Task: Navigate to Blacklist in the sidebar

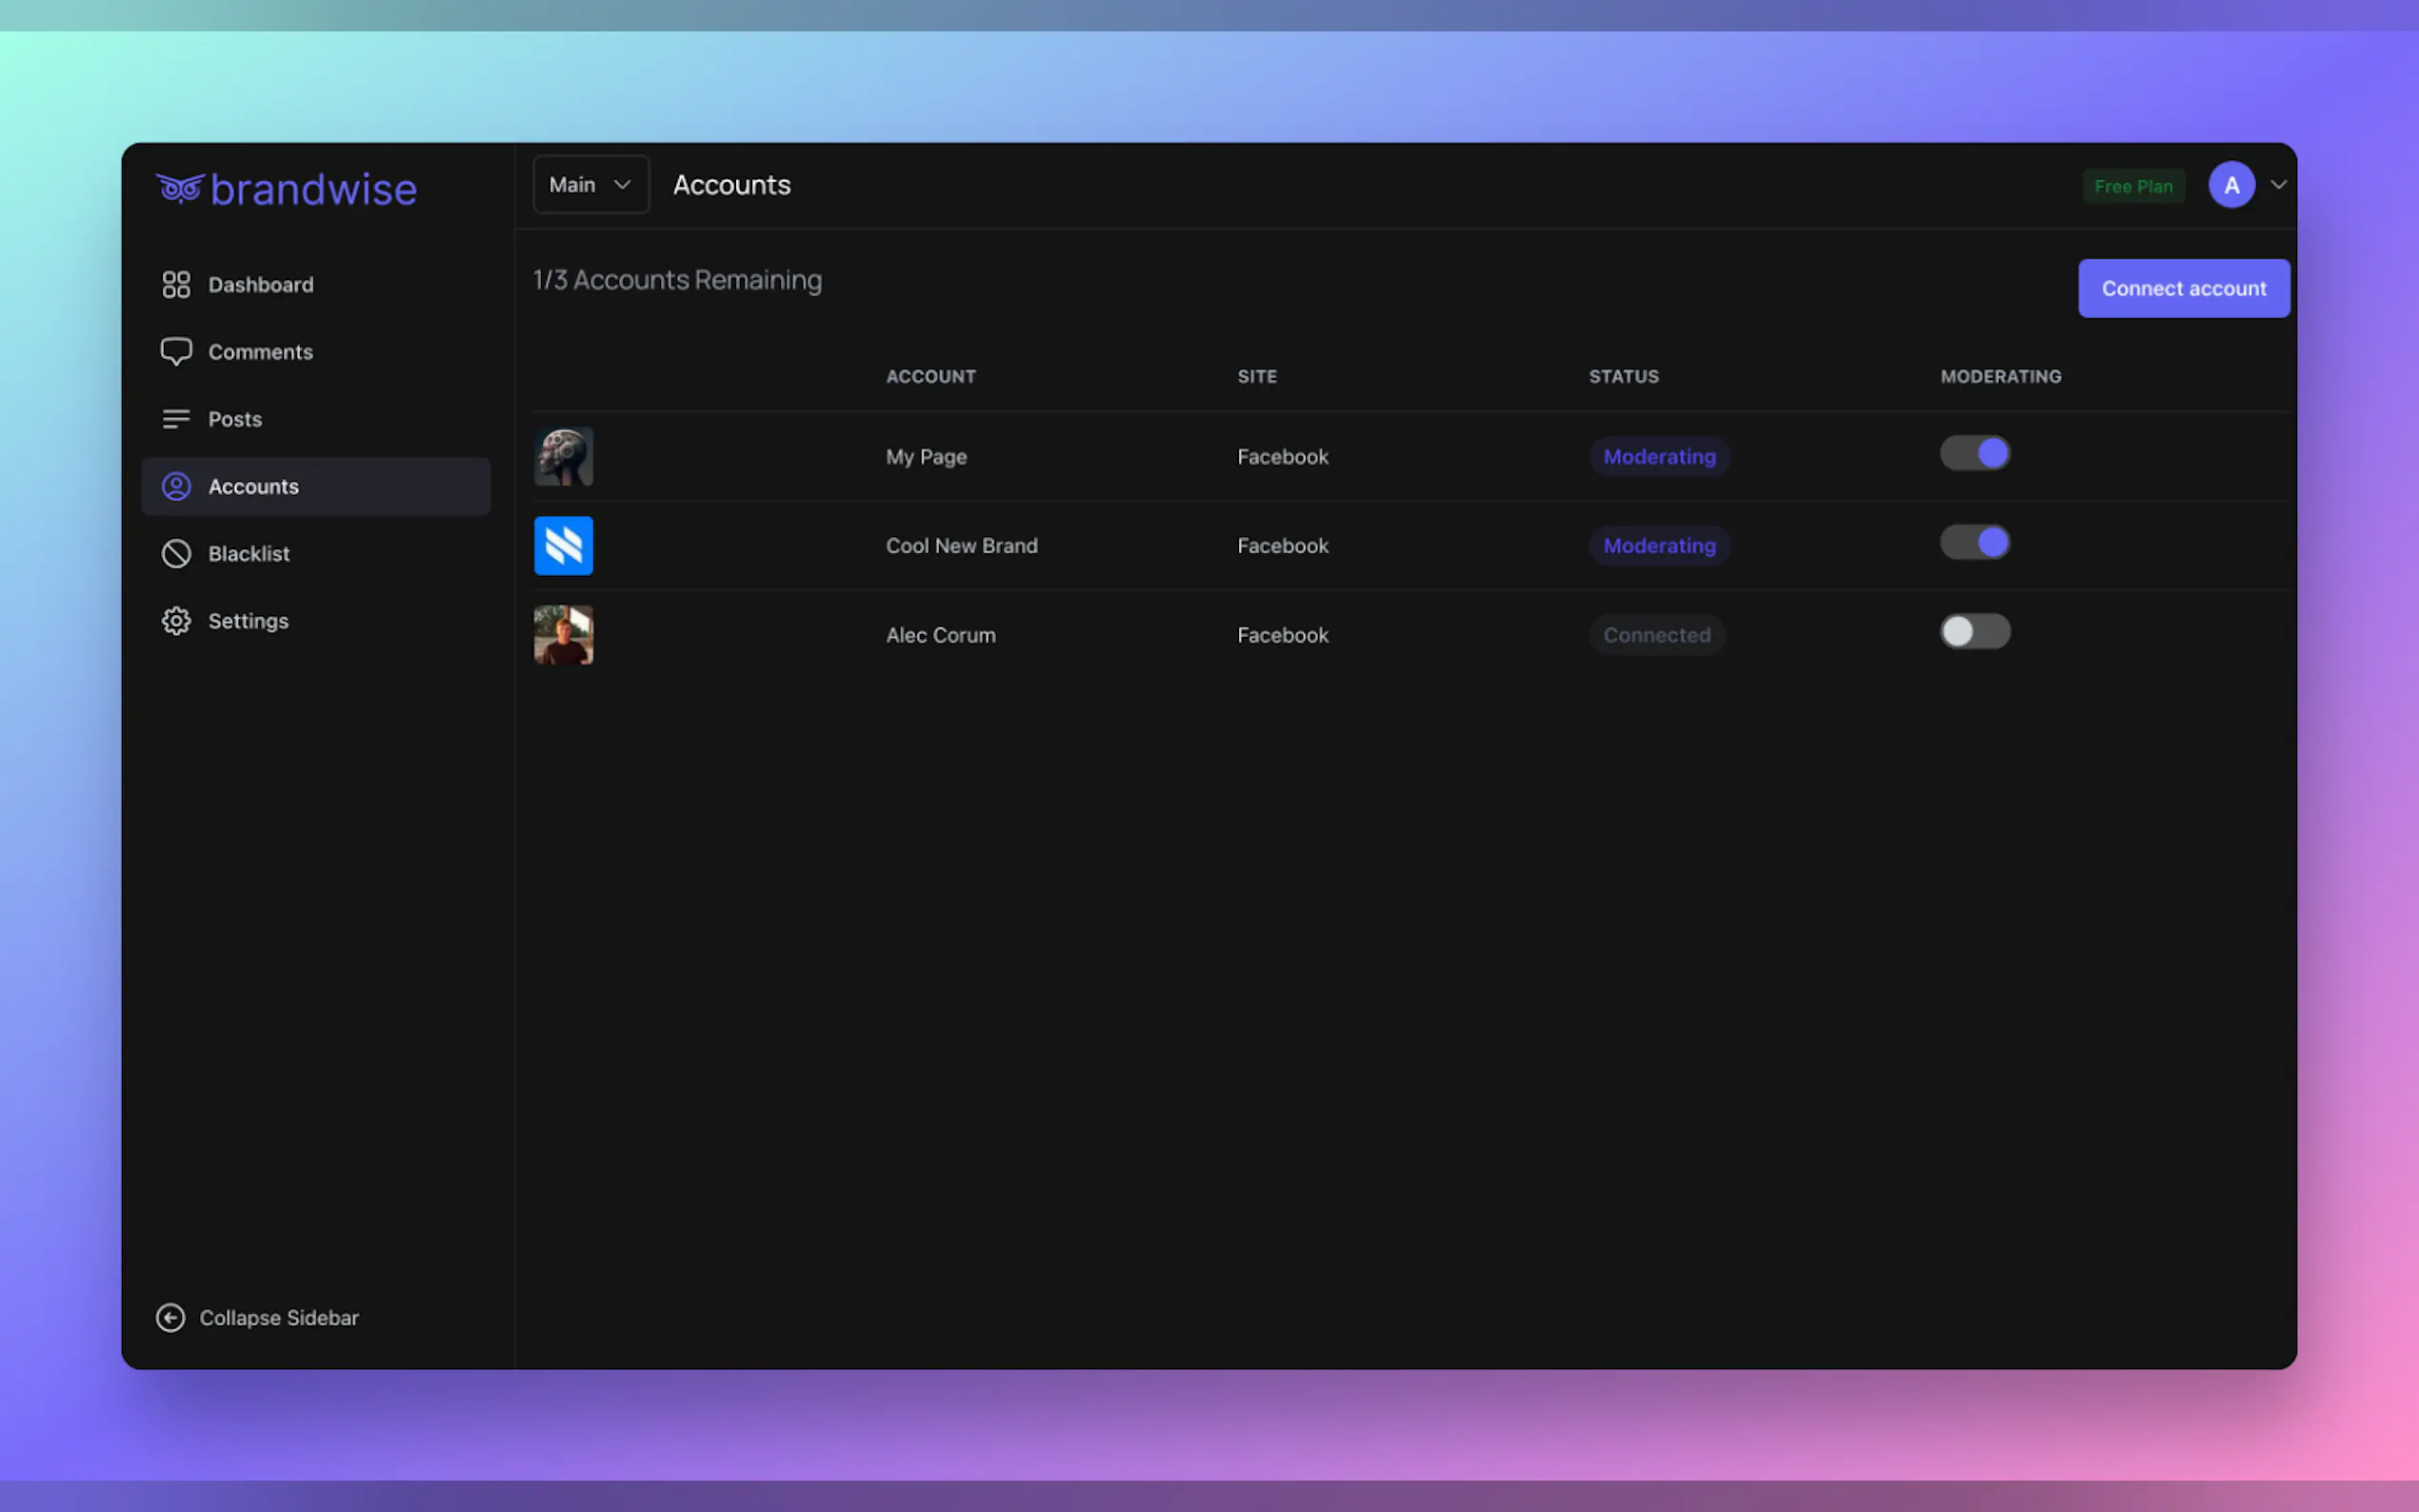Action: (x=249, y=553)
